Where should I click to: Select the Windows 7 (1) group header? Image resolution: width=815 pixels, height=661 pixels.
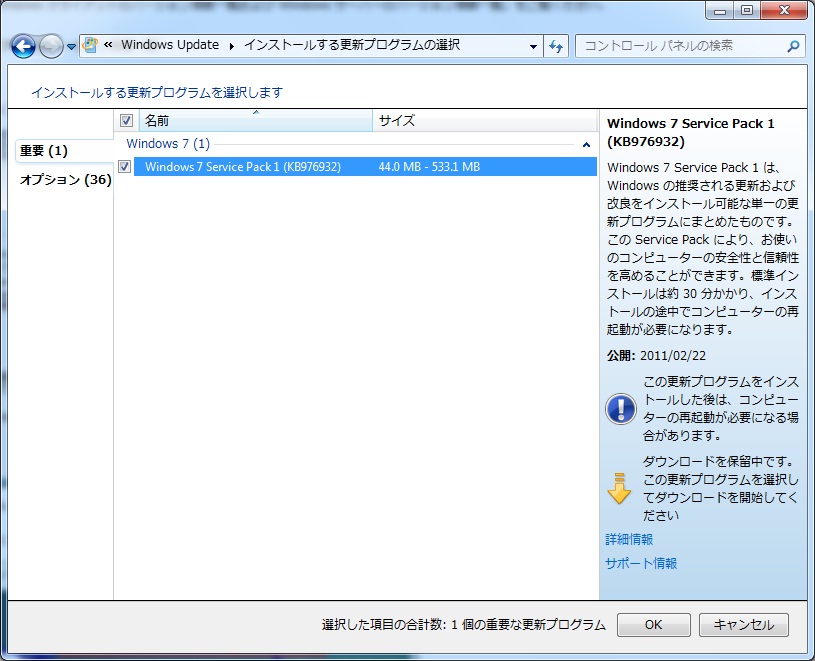[x=168, y=143]
